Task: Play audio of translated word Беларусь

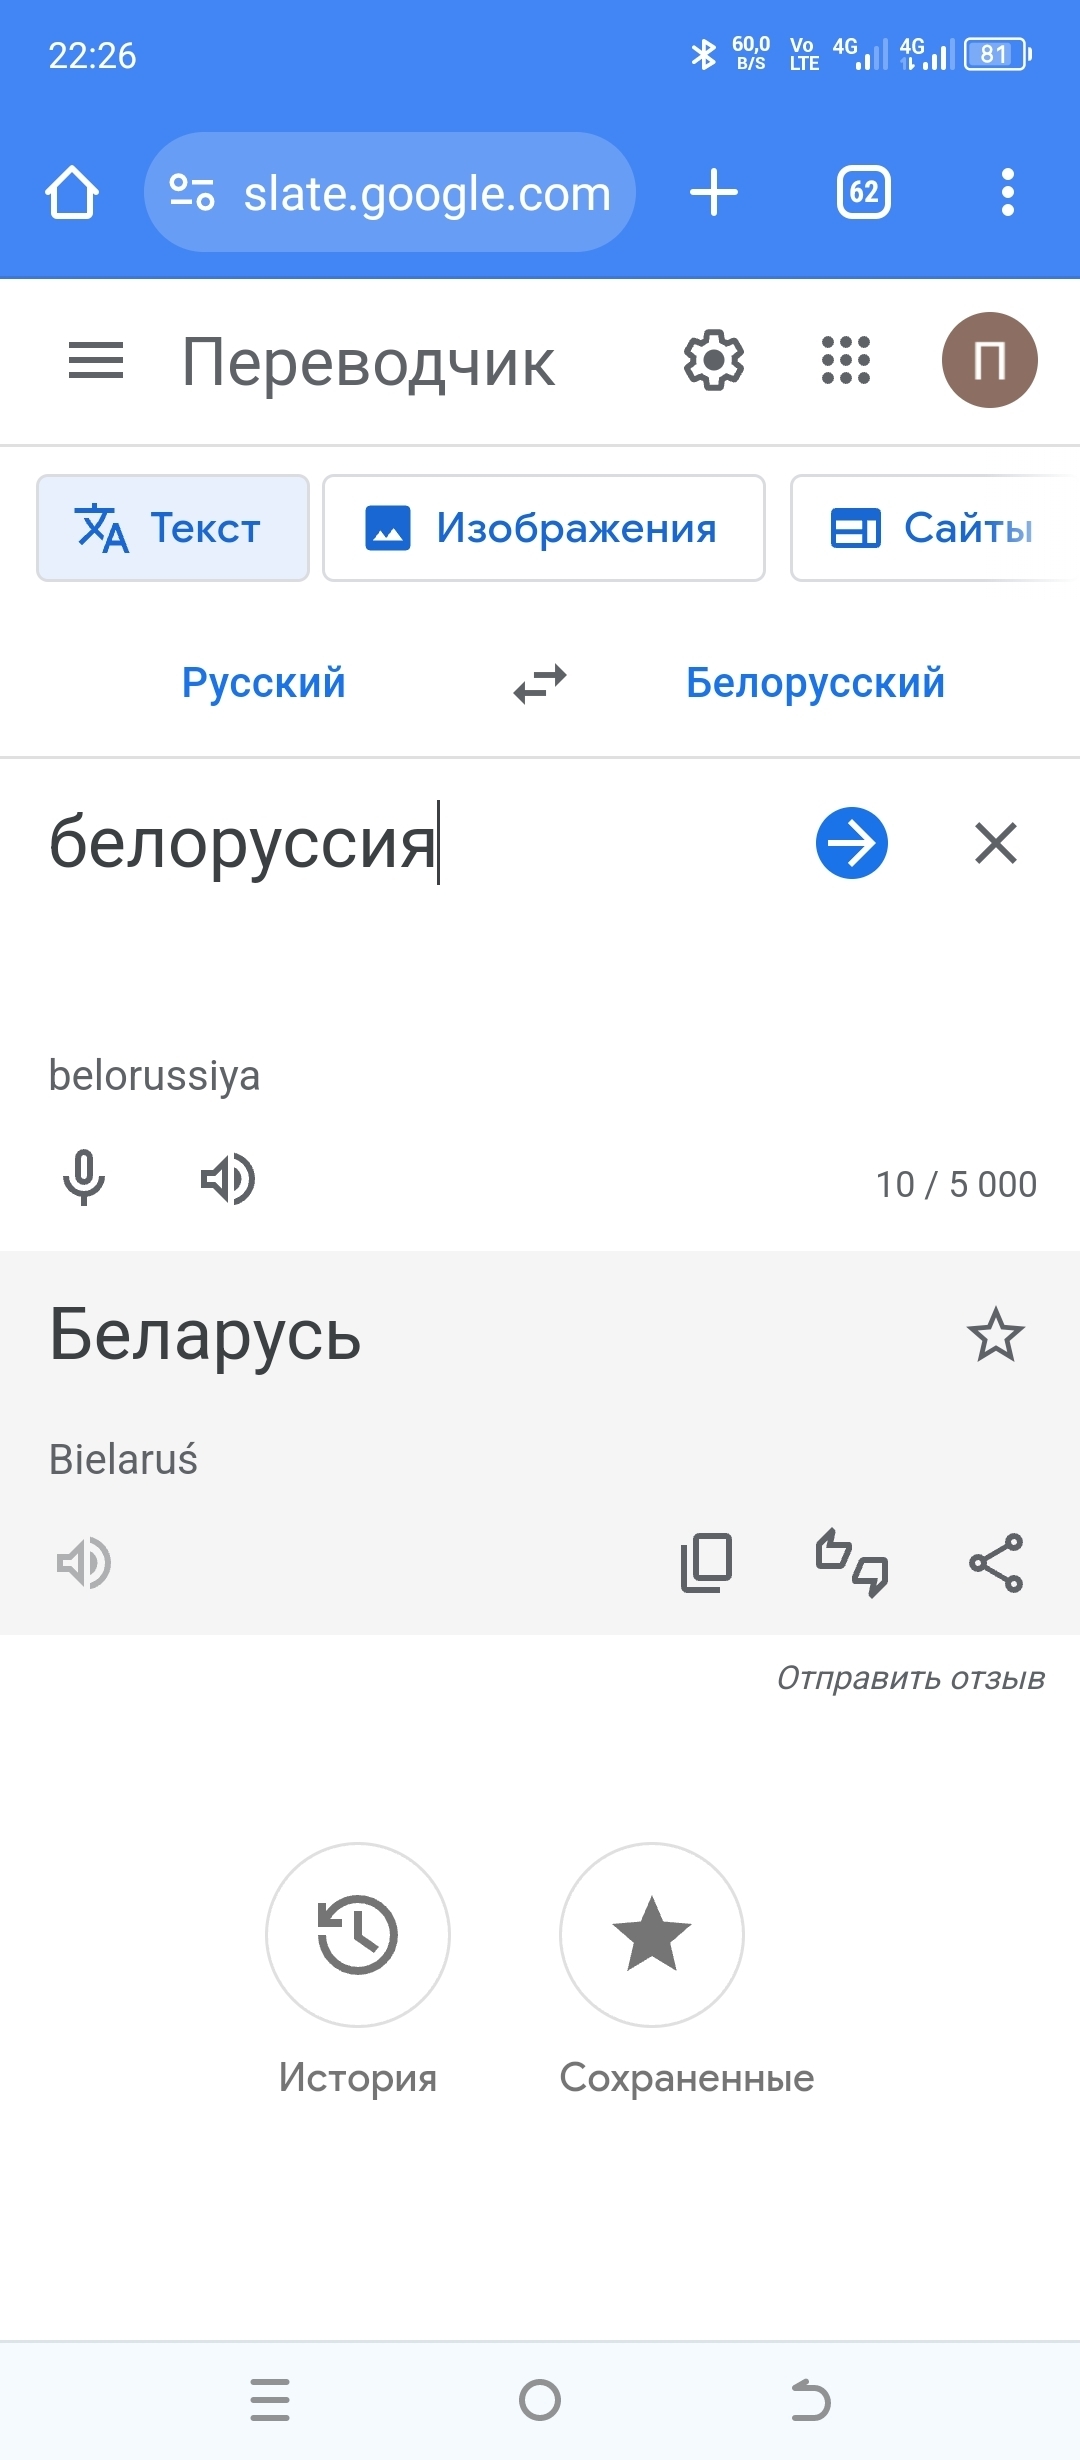Action: [x=84, y=1563]
